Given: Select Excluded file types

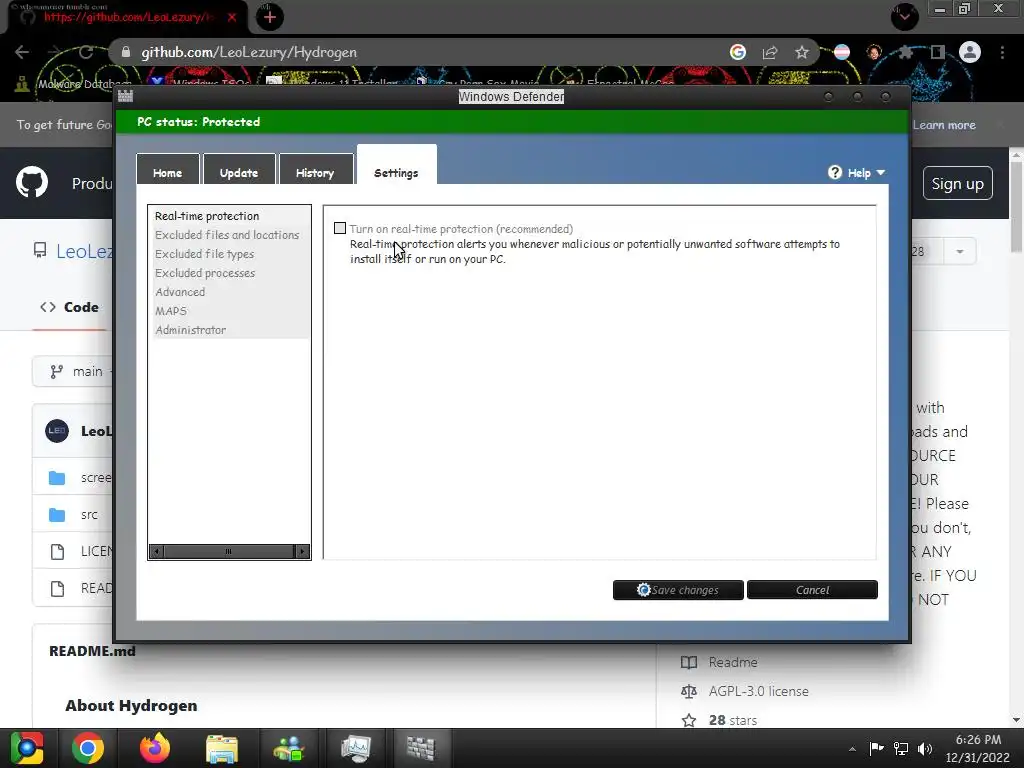Looking at the screenshot, I should (204, 254).
